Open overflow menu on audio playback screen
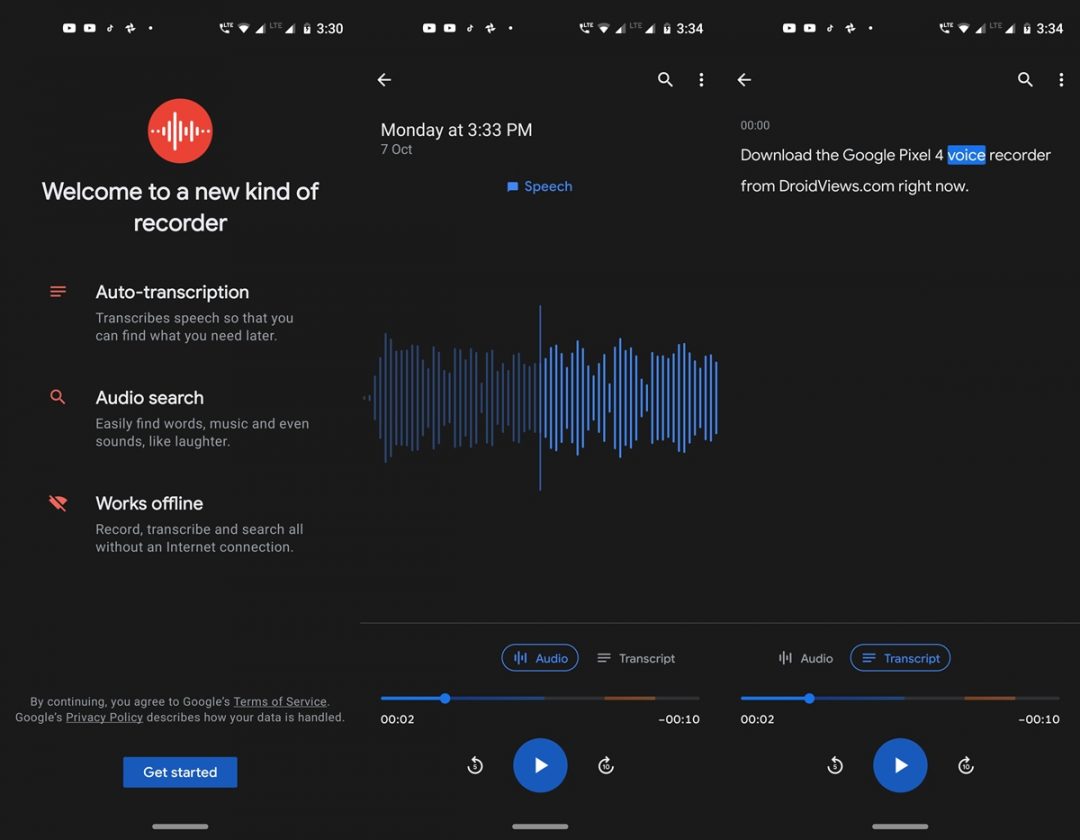 click(701, 80)
